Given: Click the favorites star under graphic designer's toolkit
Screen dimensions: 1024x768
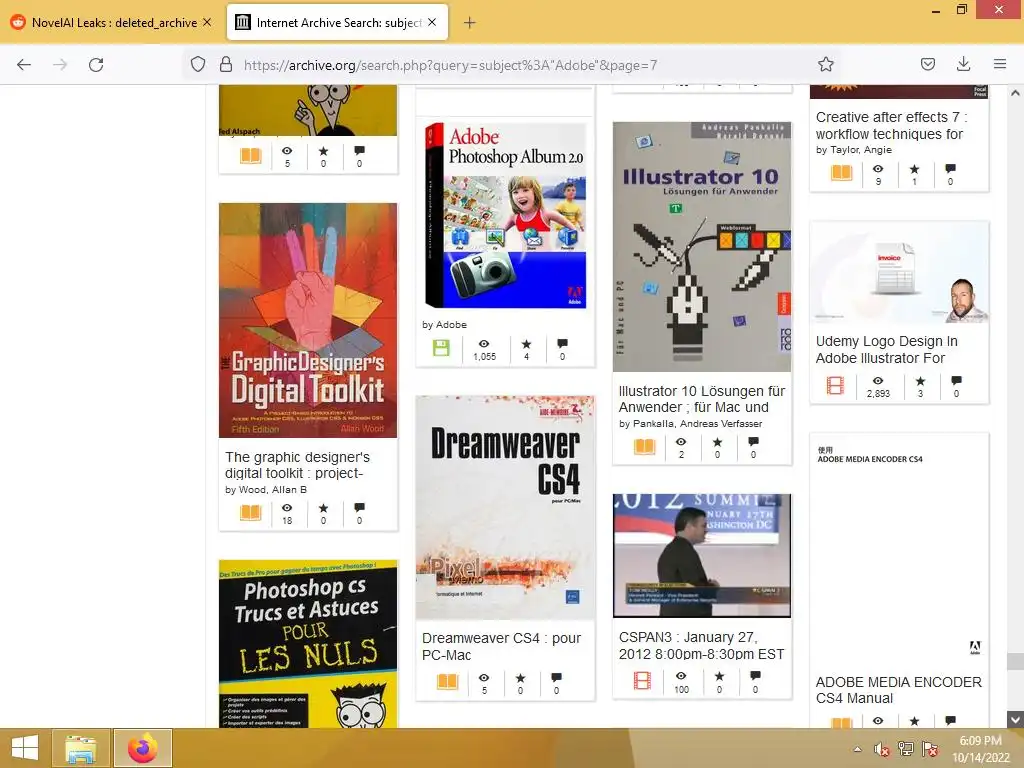Looking at the screenshot, I should point(323,508).
